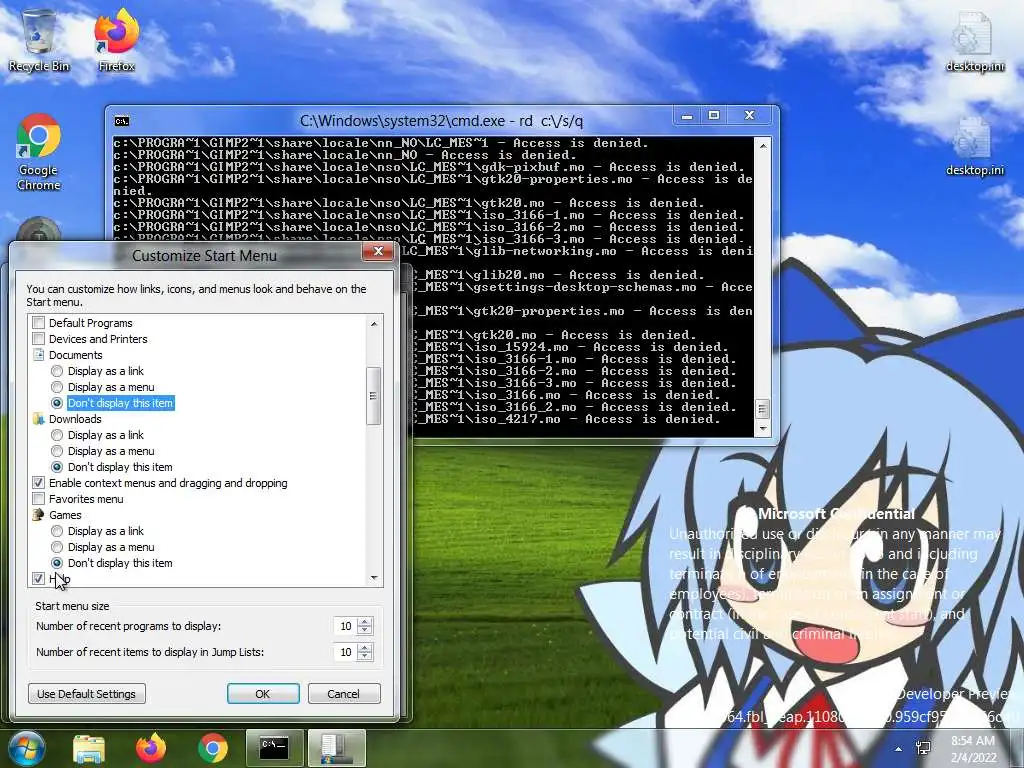Select Downloads 'Display as a menu'
The image size is (1024, 768).
click(x=57, y=451)
